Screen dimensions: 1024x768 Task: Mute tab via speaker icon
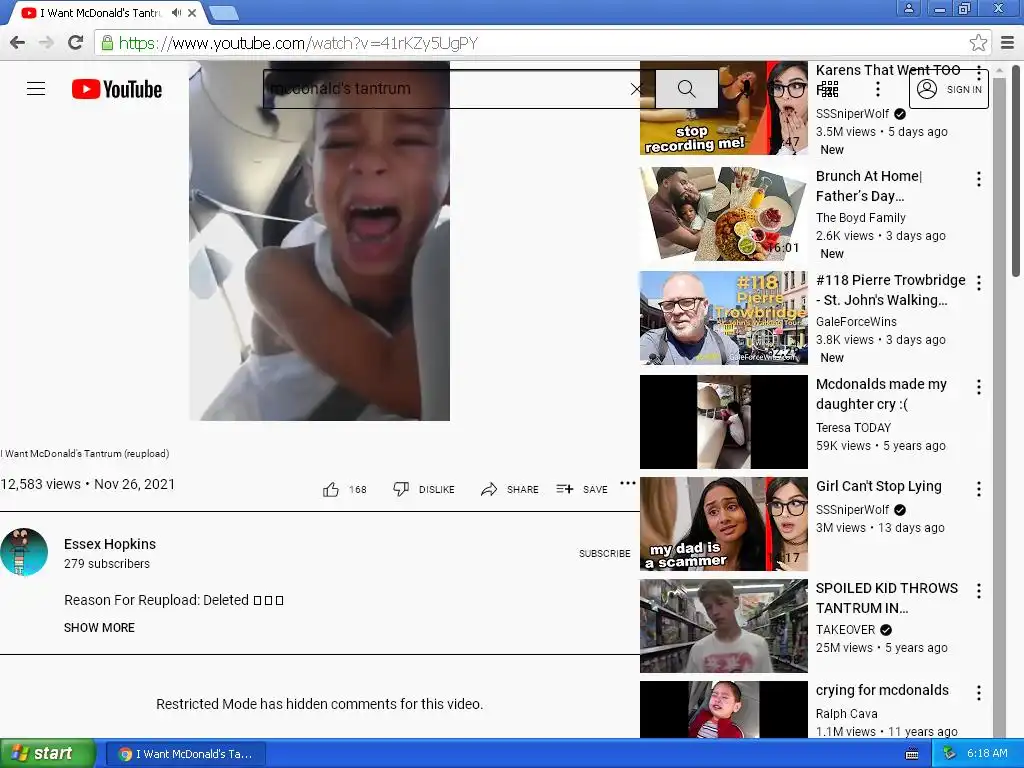[176, 13]
